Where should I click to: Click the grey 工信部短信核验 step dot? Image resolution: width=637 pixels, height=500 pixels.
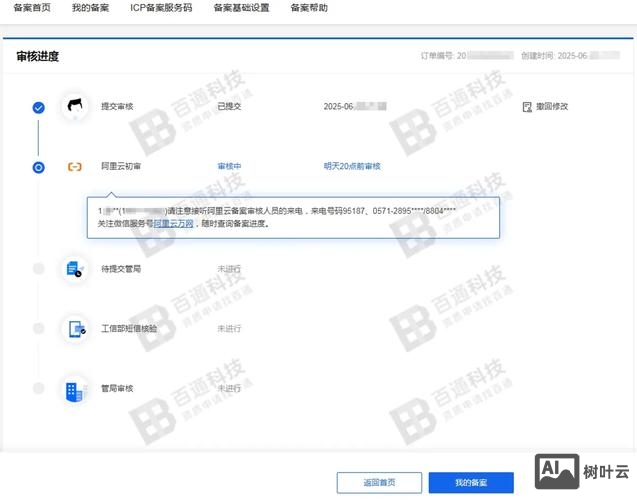pos(39,328)
